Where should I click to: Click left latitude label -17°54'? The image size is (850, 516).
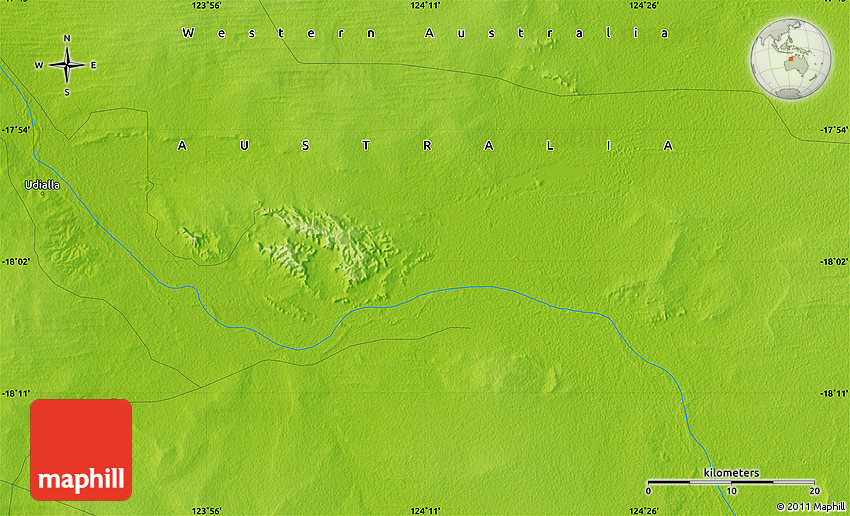(x=16, y=130)
